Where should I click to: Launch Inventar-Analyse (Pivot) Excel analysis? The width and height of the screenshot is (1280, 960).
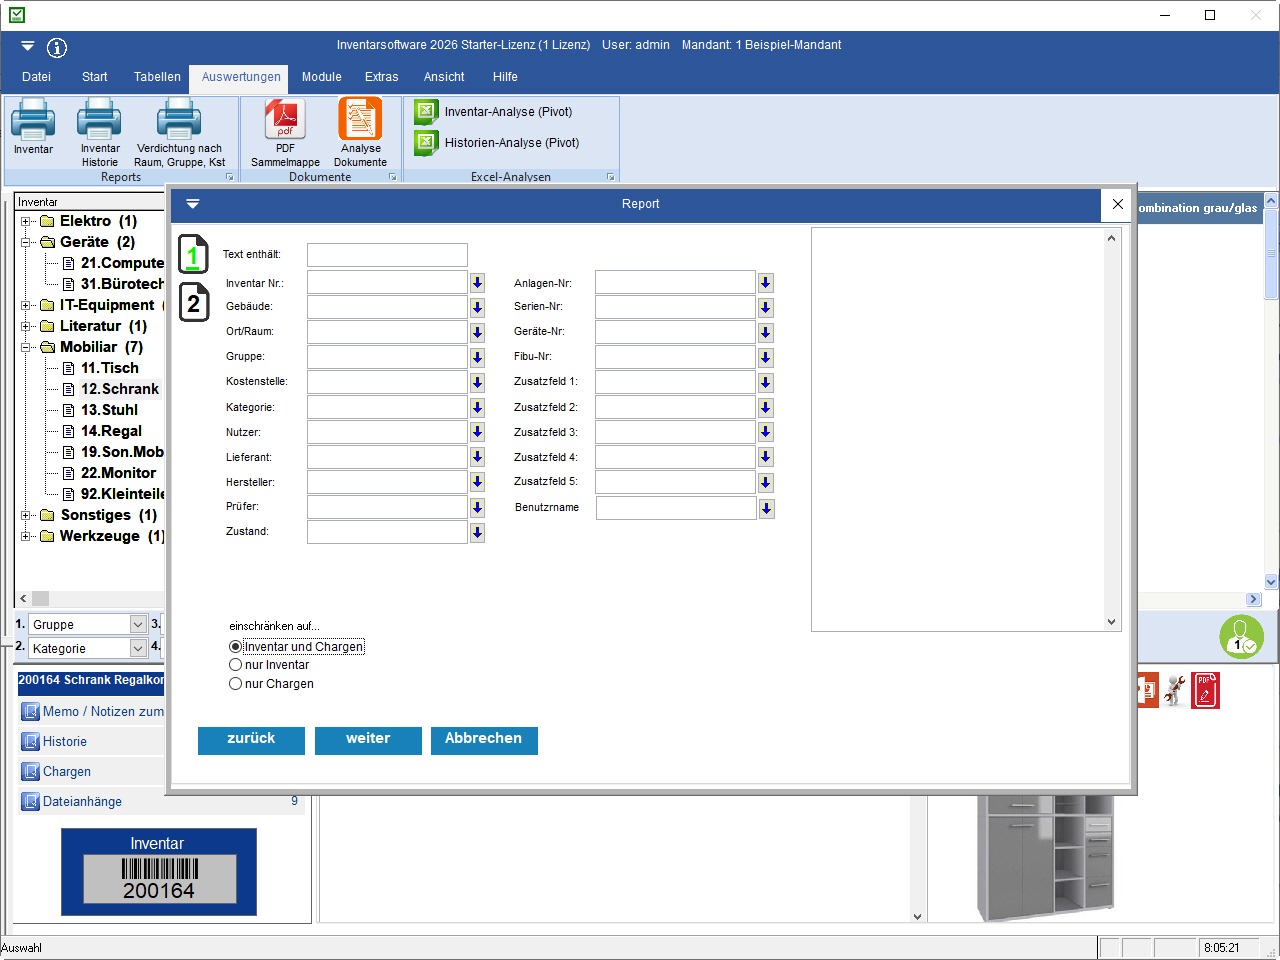point(494,112)
